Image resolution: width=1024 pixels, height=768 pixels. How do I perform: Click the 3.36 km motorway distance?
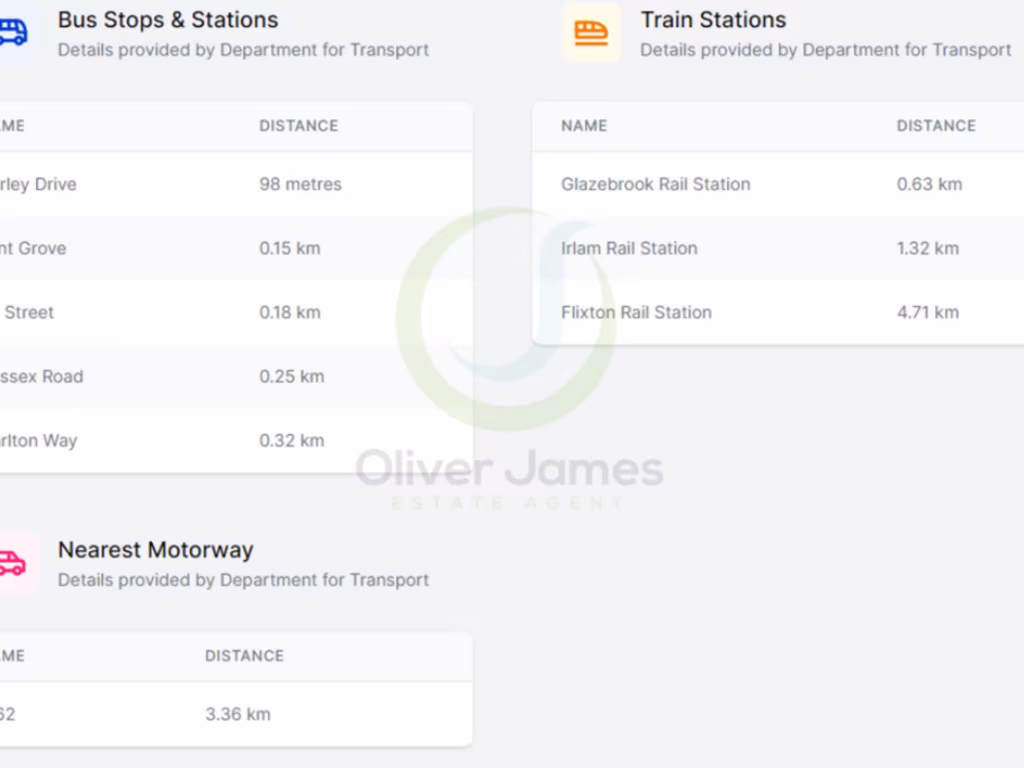[x=237, y=714]
